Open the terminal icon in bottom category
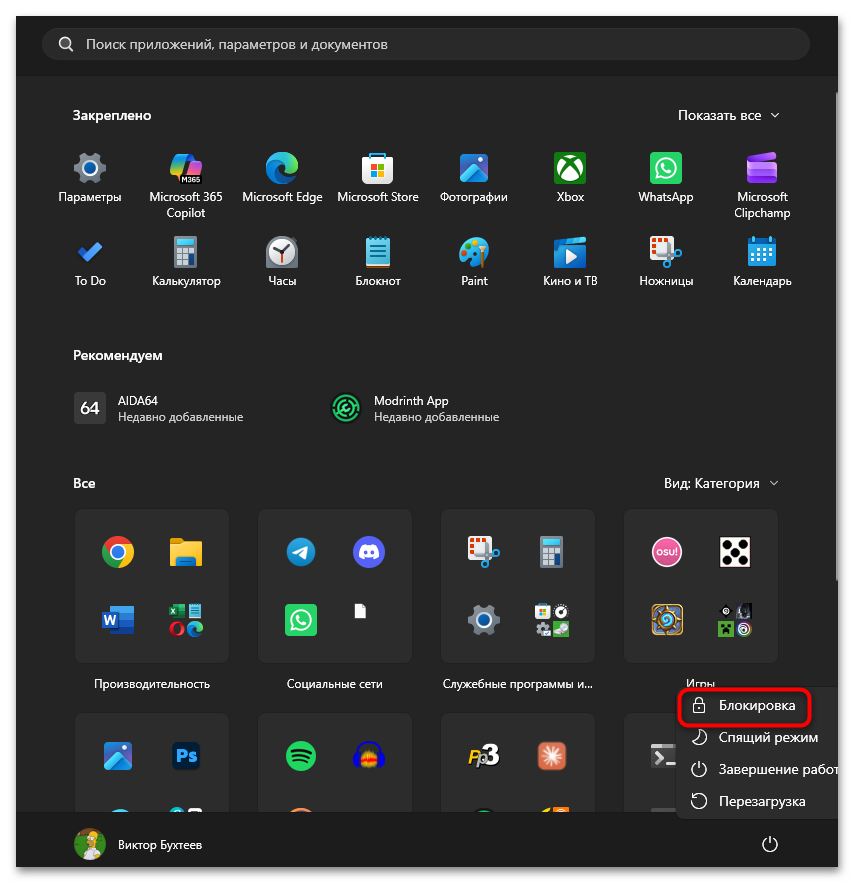Viewport: 854px width, 883px height. click(x=663, y=755)
